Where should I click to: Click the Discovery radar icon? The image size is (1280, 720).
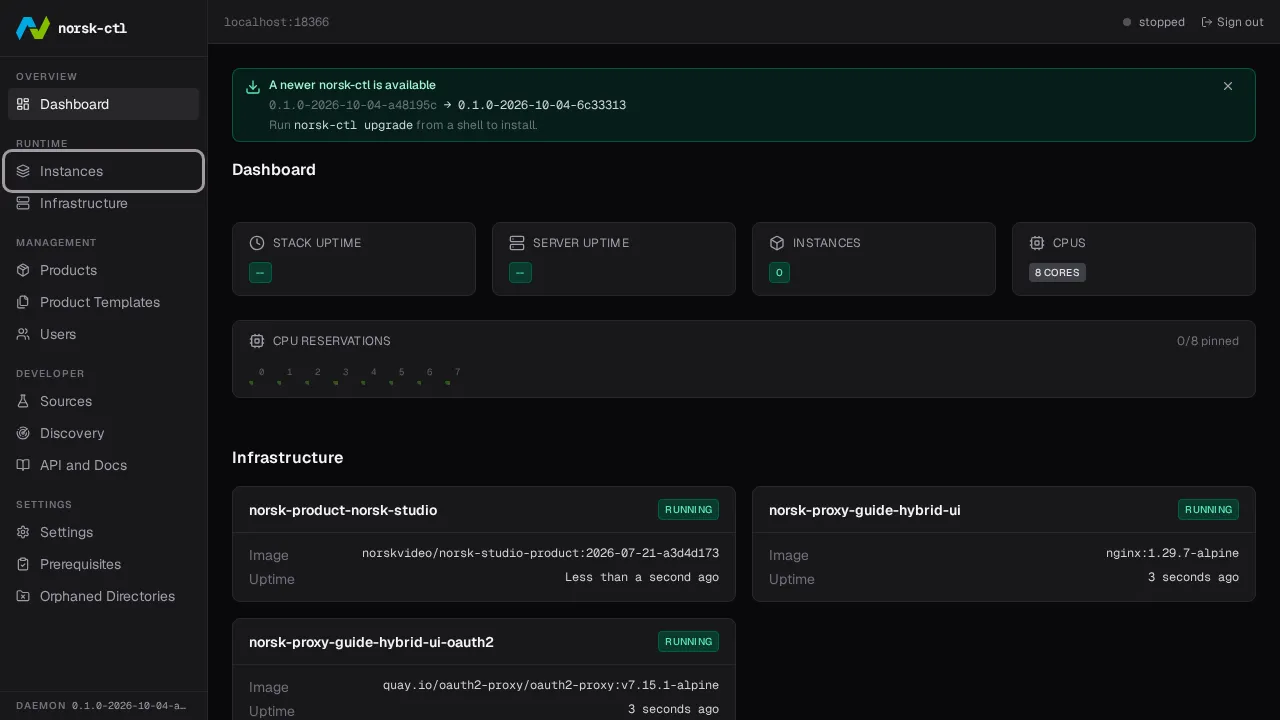[23, 433]
